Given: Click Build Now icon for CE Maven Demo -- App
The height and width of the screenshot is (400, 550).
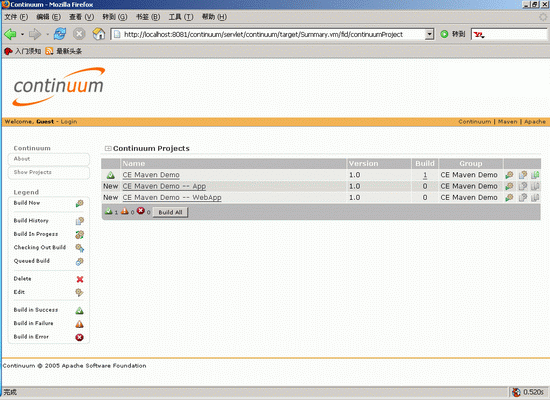Looking at the screenshot, I should [509, 186].
